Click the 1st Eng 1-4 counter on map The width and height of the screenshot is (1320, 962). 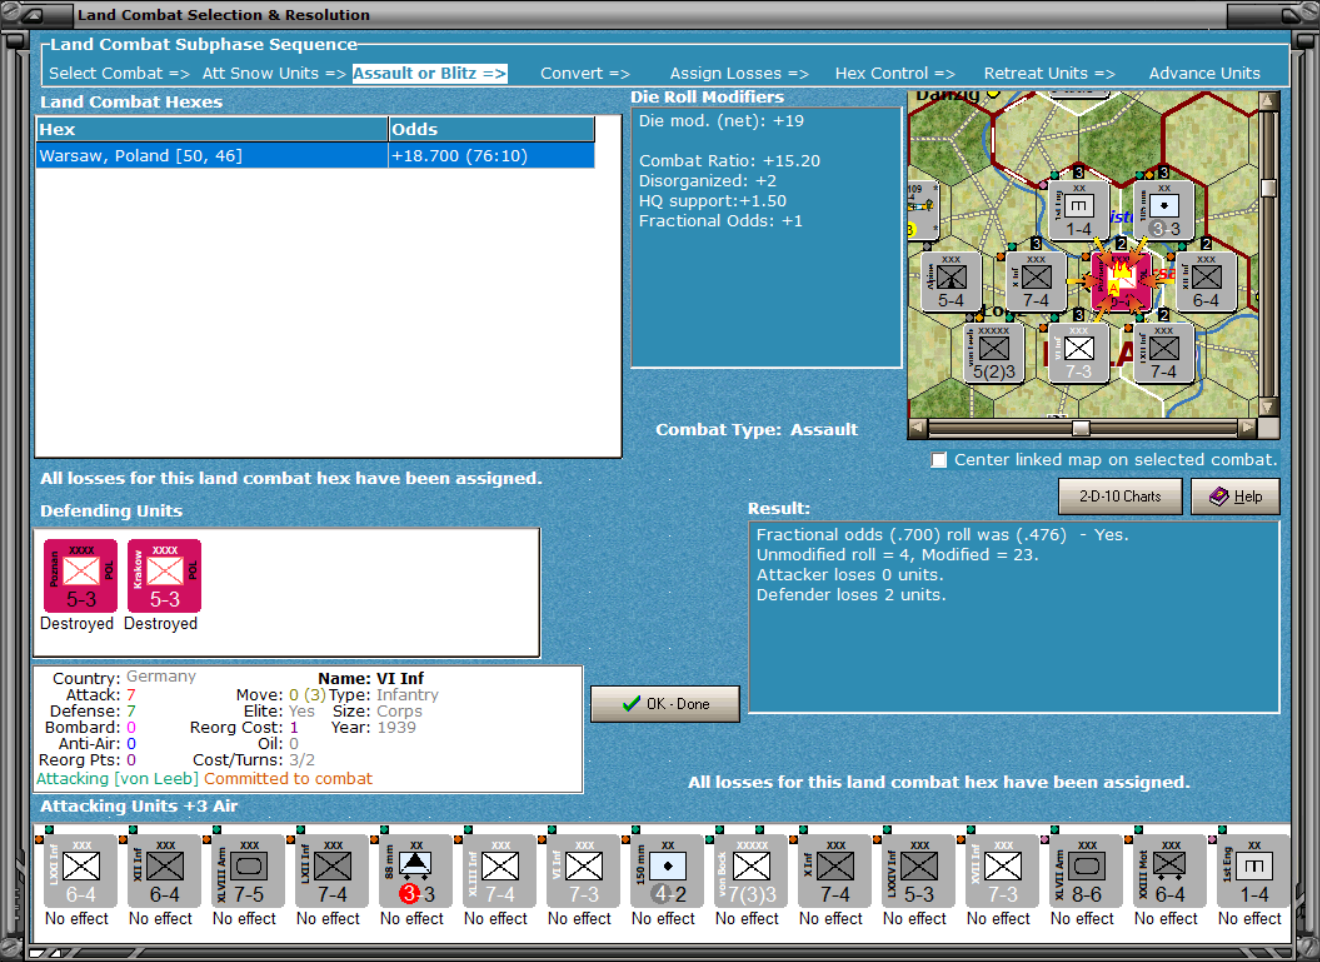(x=1078, y=211)
